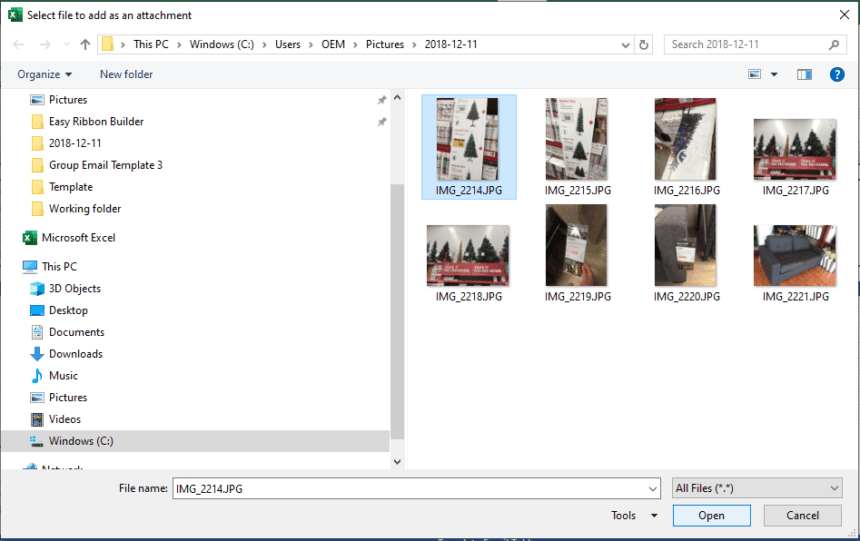Open Easy Ribbon Builder folder in sidebar
Screen dimensions: 860x541
[96, 121]
